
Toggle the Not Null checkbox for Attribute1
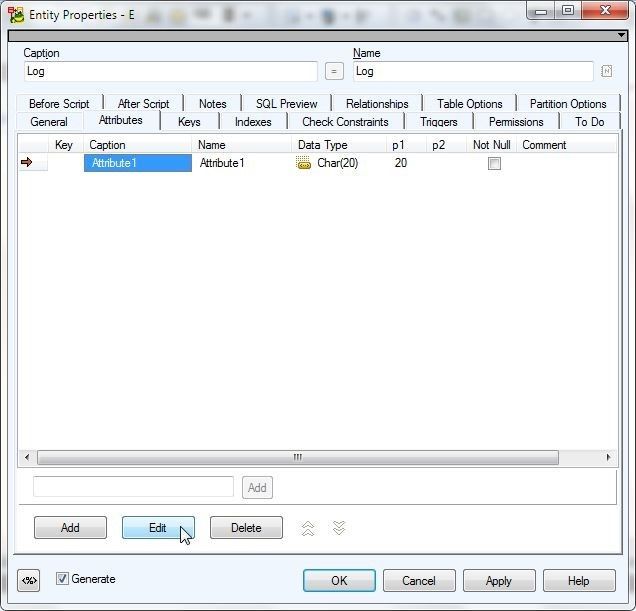(494, 164)
